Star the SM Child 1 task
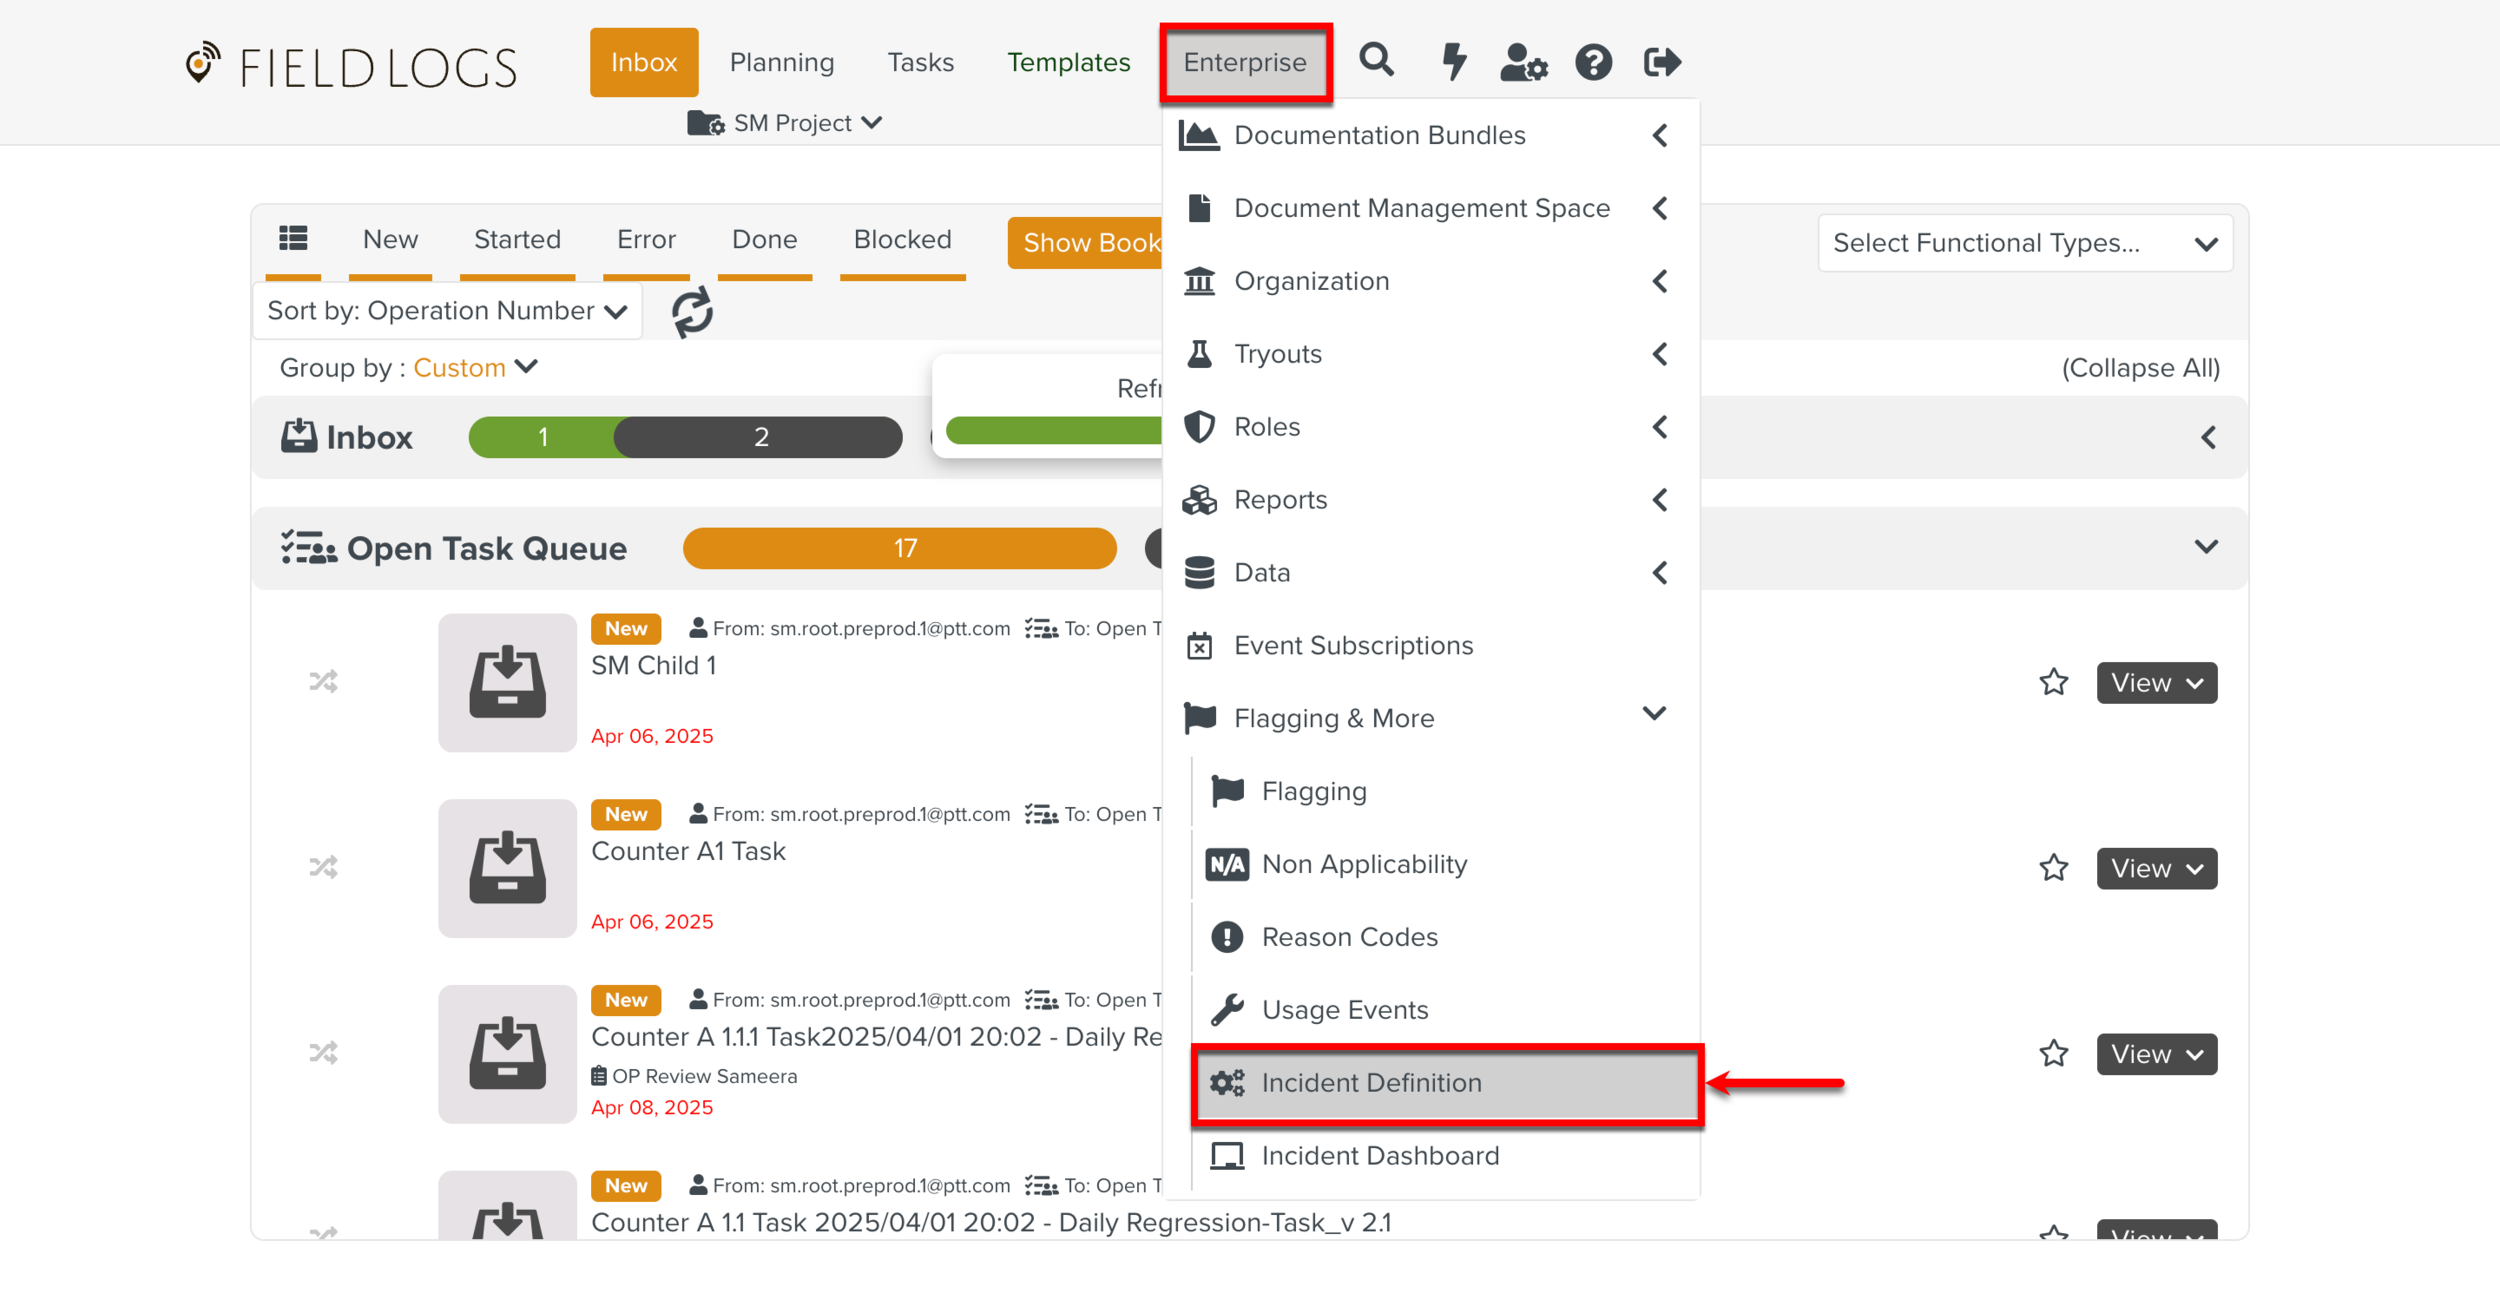This screenshot has width=2500, height=1293. [2053, 682]
